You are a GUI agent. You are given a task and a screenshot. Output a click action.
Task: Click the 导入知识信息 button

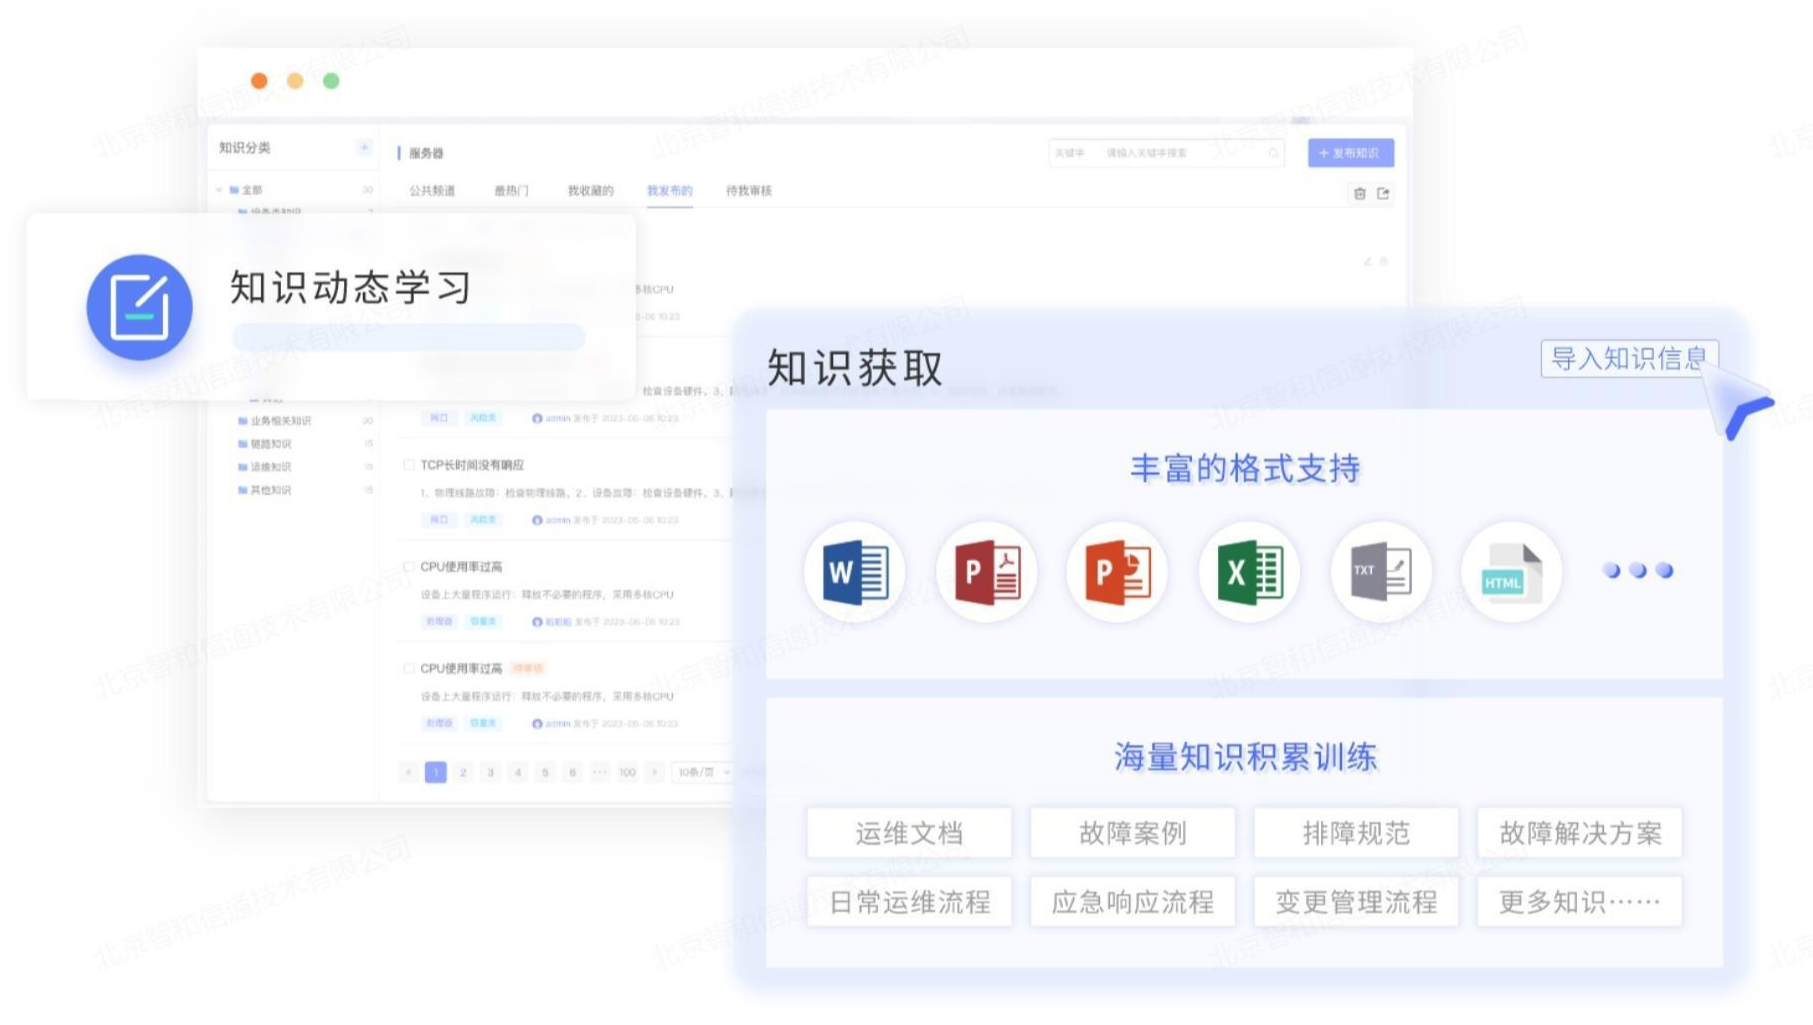pos(1629,358)
